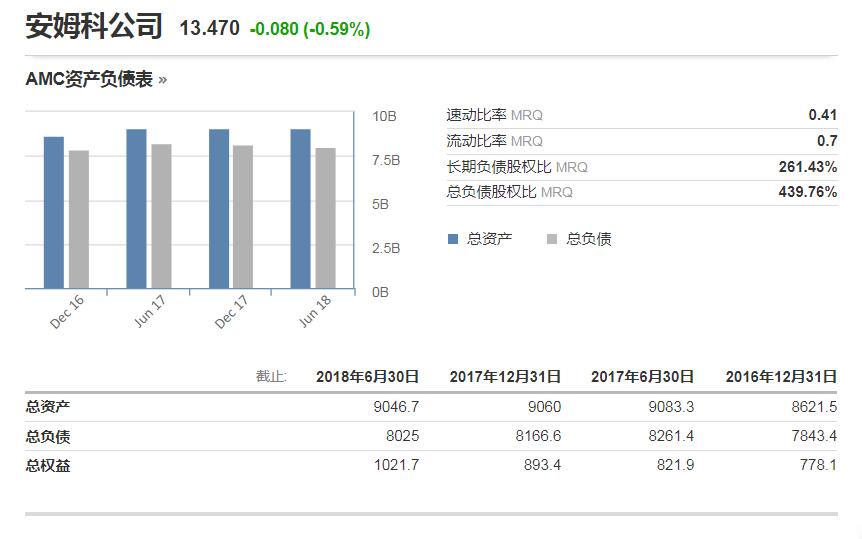Image resolution: width=862 pixels, height=539 pixels.
Task: Click the total assets cell 9083.3
Action: (x=671, y=407)
